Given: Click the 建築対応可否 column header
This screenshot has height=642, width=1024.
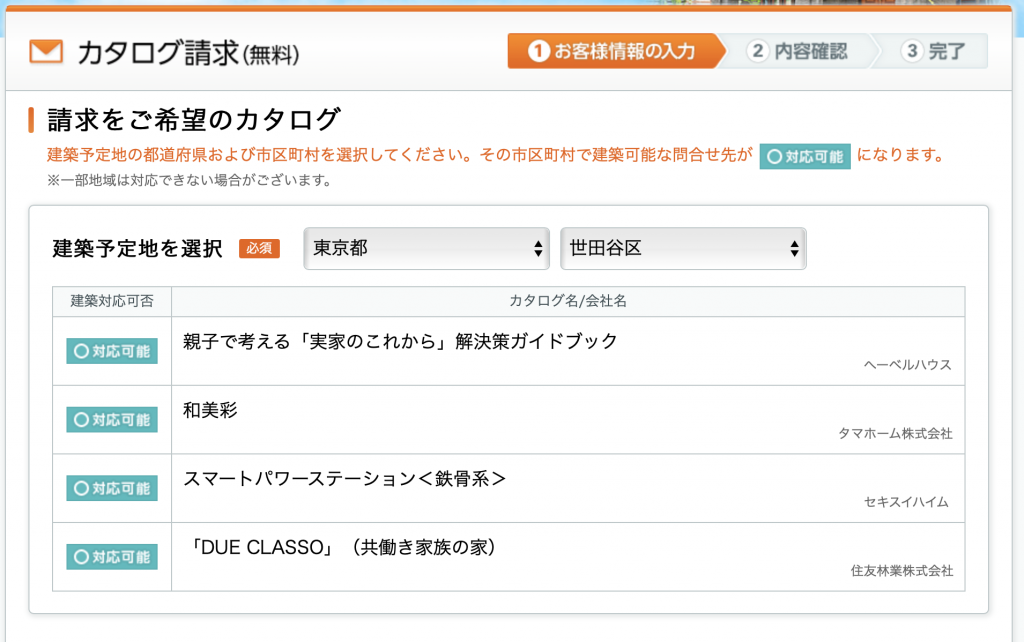Looking at the screenshot, I should (x=112, y=301).
